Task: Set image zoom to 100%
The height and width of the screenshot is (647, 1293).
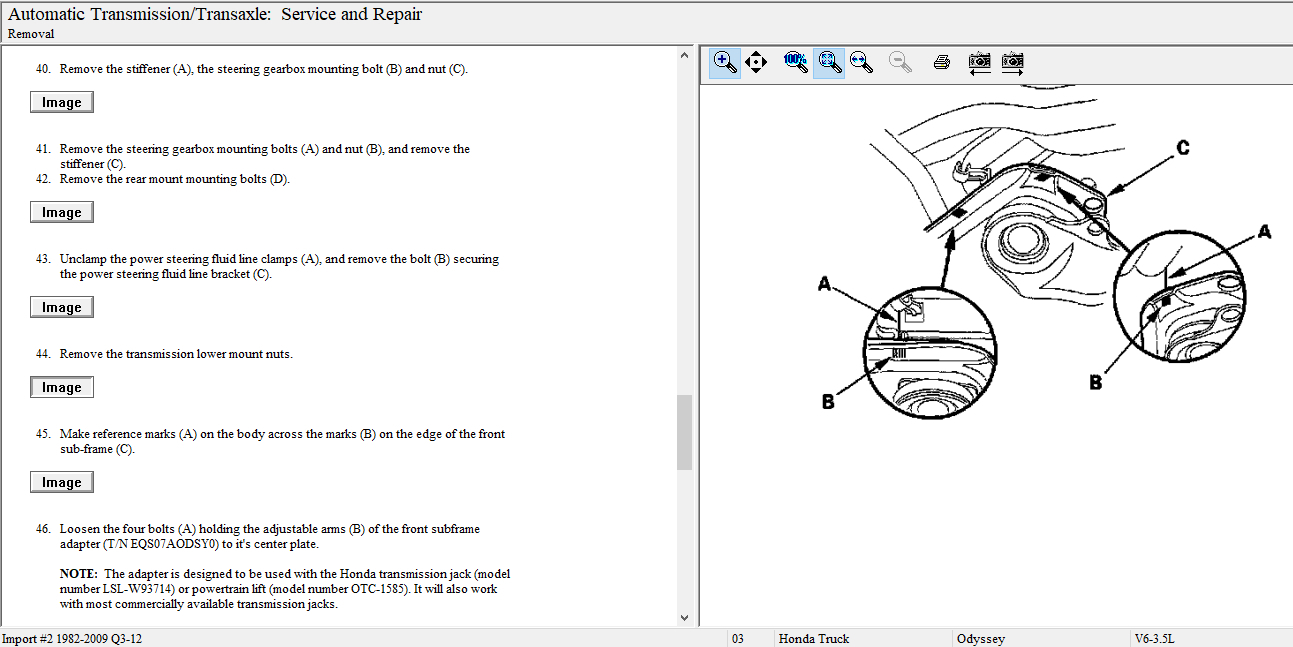Action: click(x=796, y=62)
